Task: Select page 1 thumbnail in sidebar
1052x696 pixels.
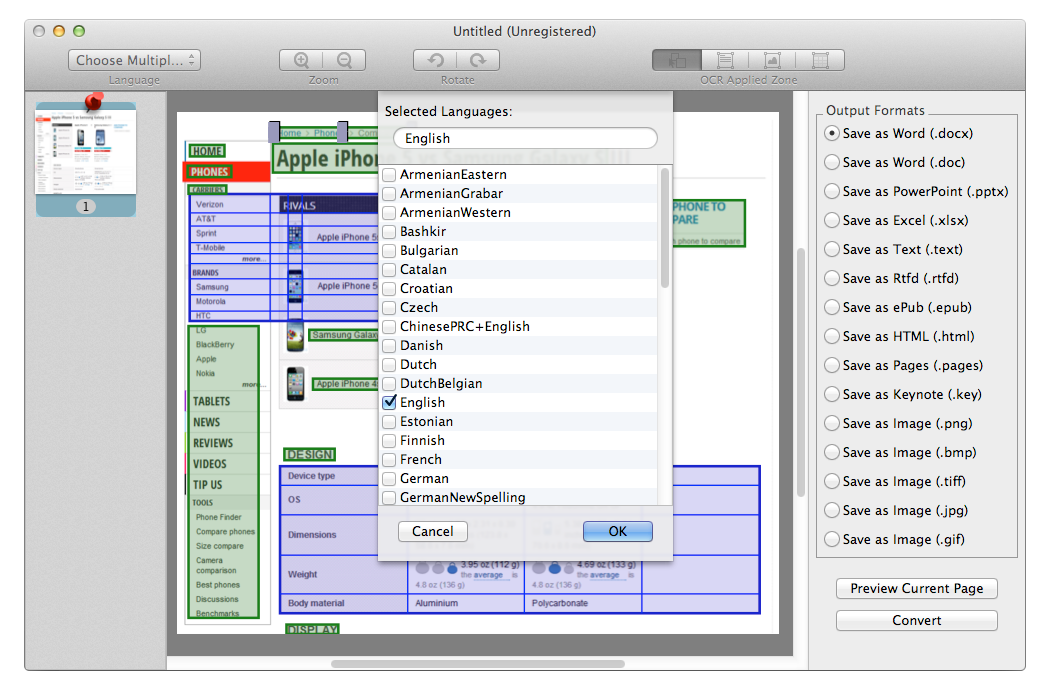Action: pyautogui.click(x=86, y=159)
